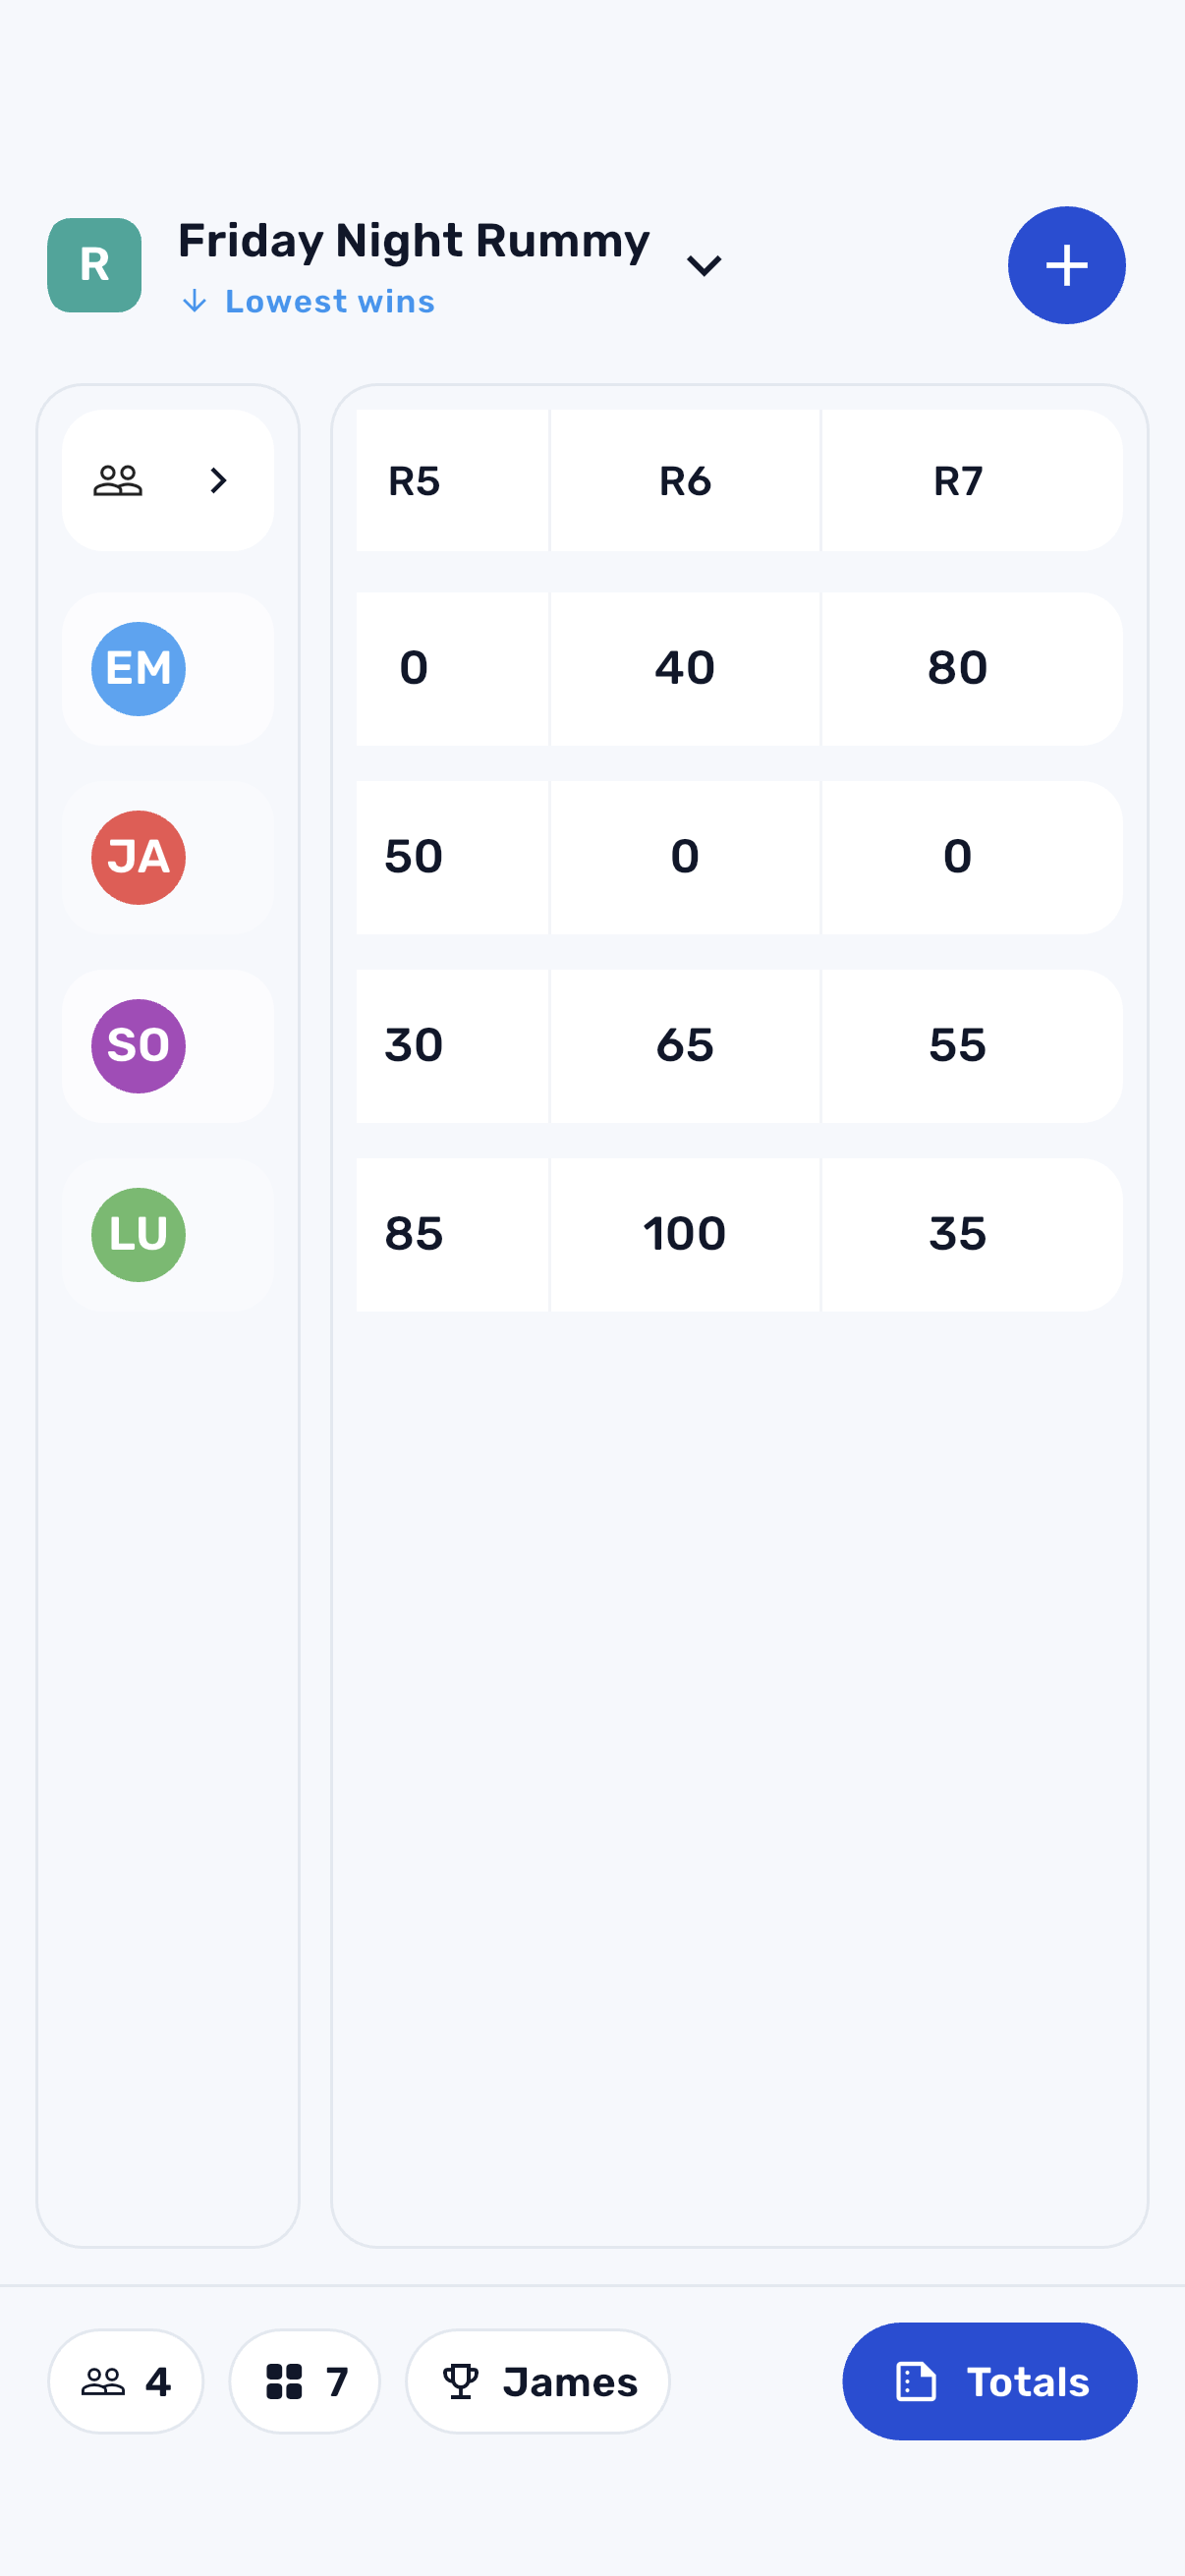Click the trophy icon next to James
This screenshot has width=1185, height=2576.
(x=463, y=2382)
